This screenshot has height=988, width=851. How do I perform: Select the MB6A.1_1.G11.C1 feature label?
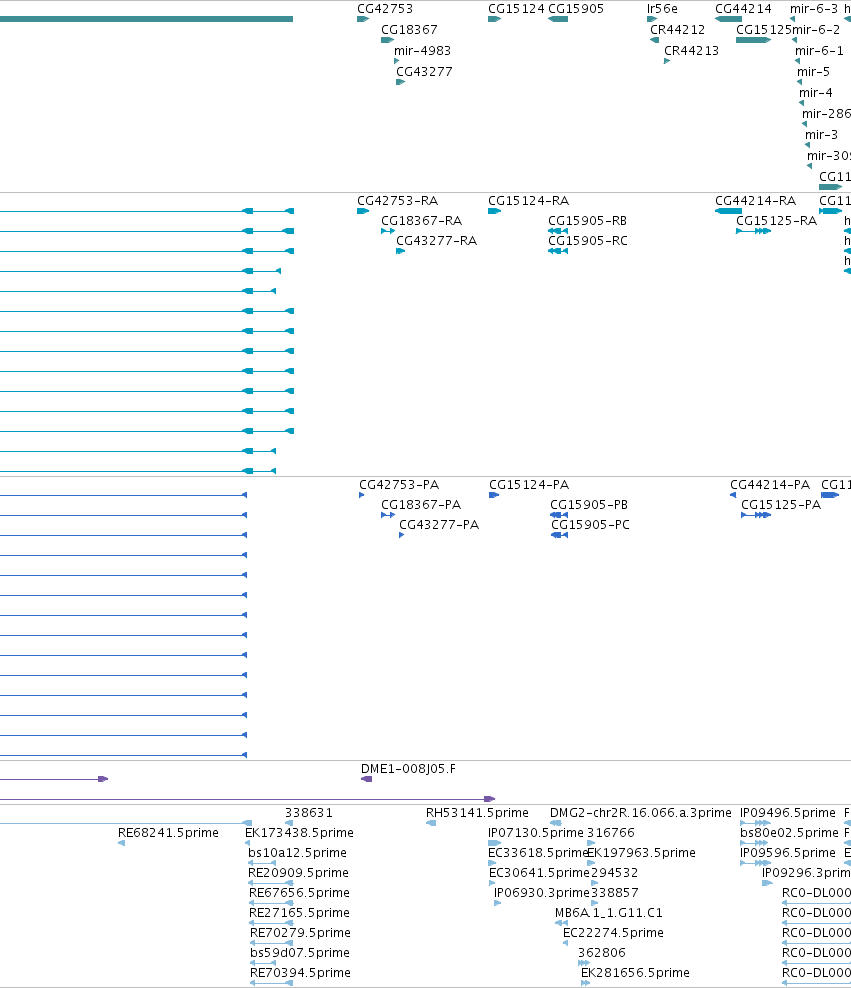(x=608, y=914)
